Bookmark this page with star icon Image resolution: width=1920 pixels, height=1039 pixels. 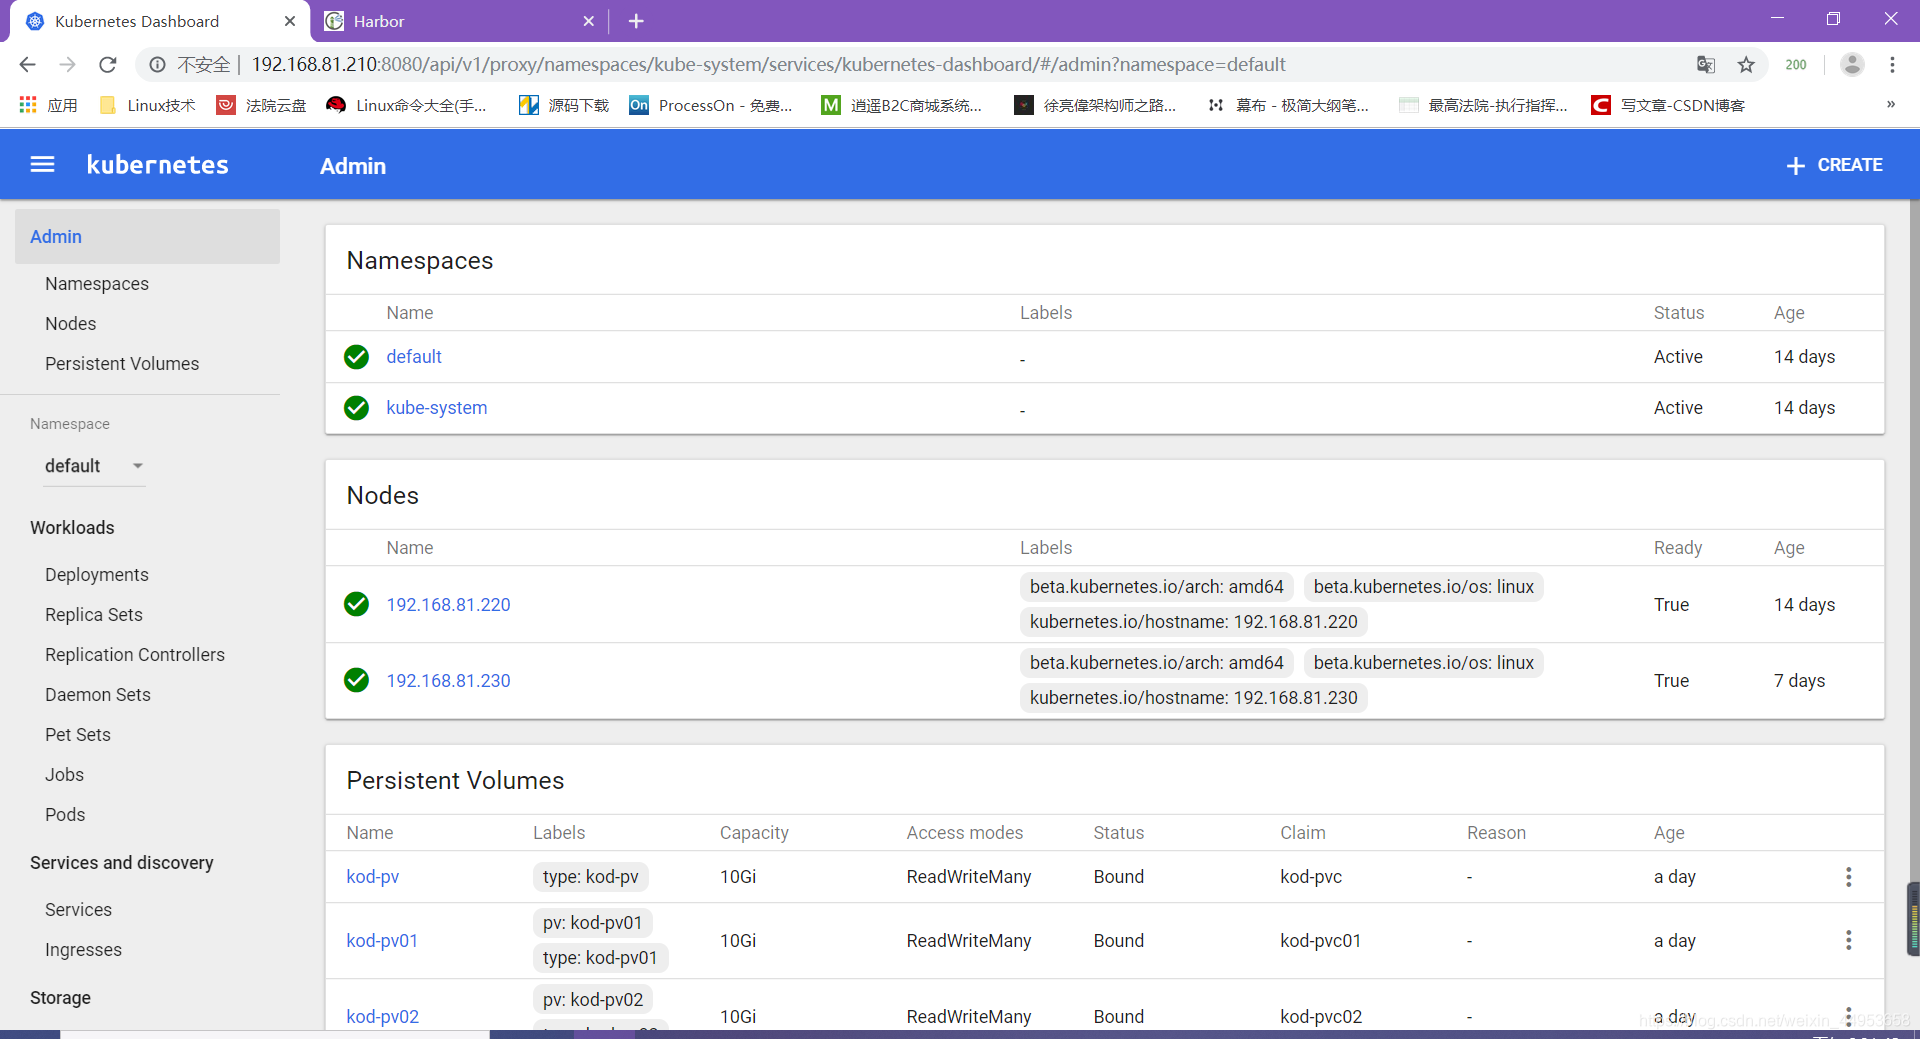(x=1746, y=65)
